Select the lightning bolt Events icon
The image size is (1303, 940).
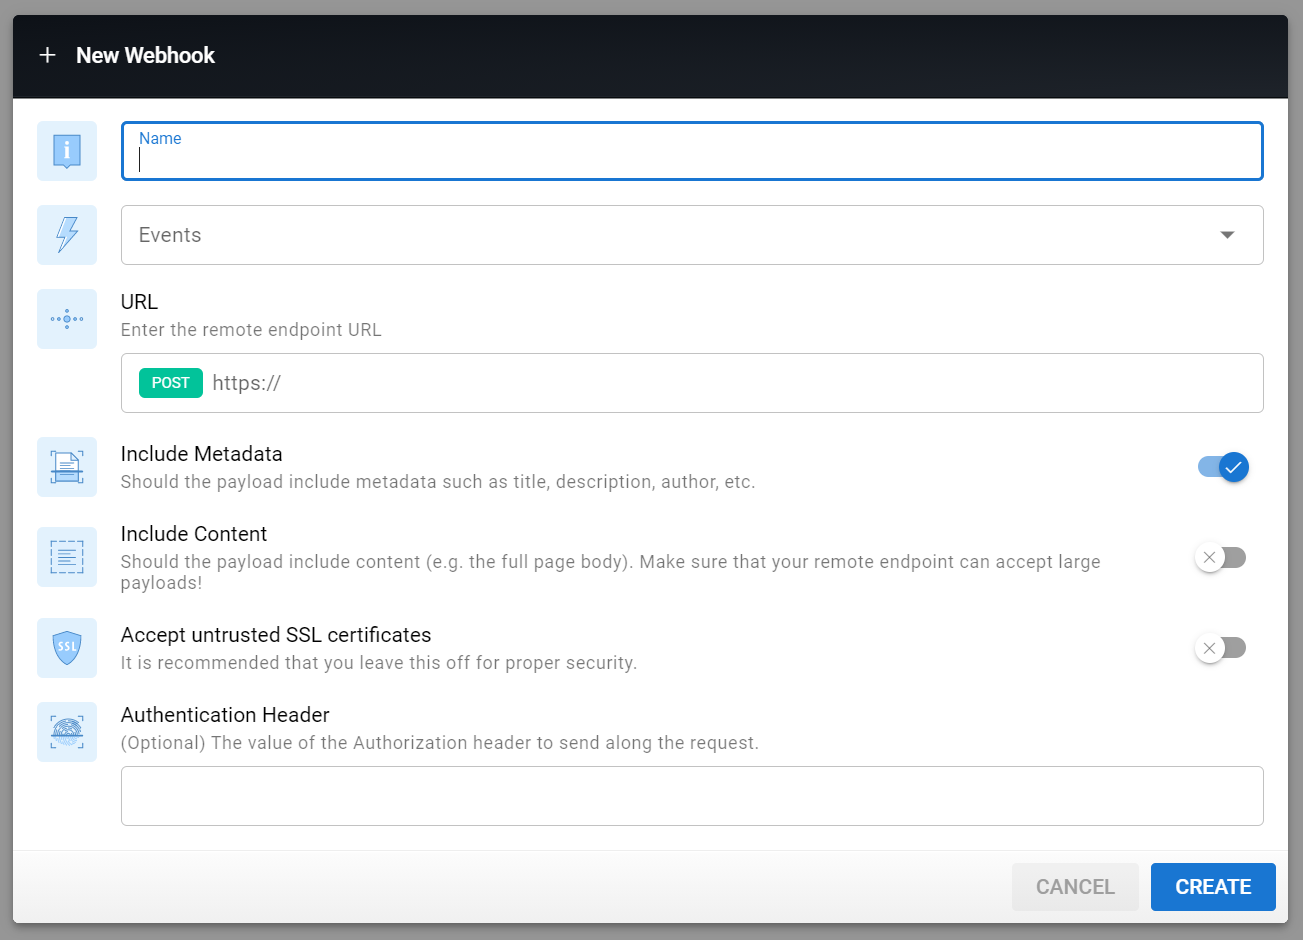coord(66,235)
